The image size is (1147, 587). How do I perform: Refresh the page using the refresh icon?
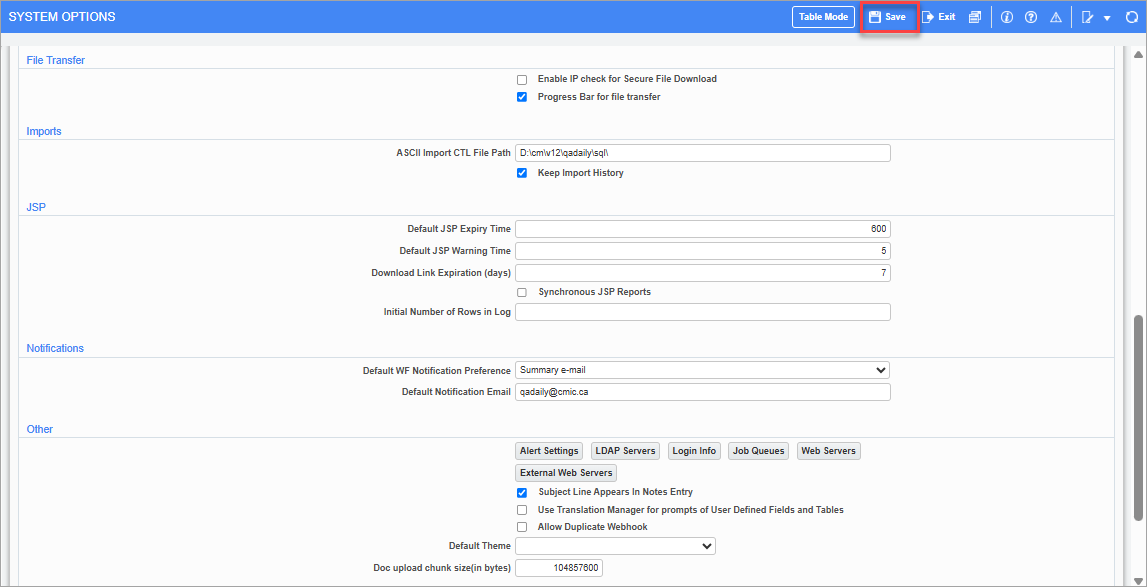click(x=1131, y=16)
